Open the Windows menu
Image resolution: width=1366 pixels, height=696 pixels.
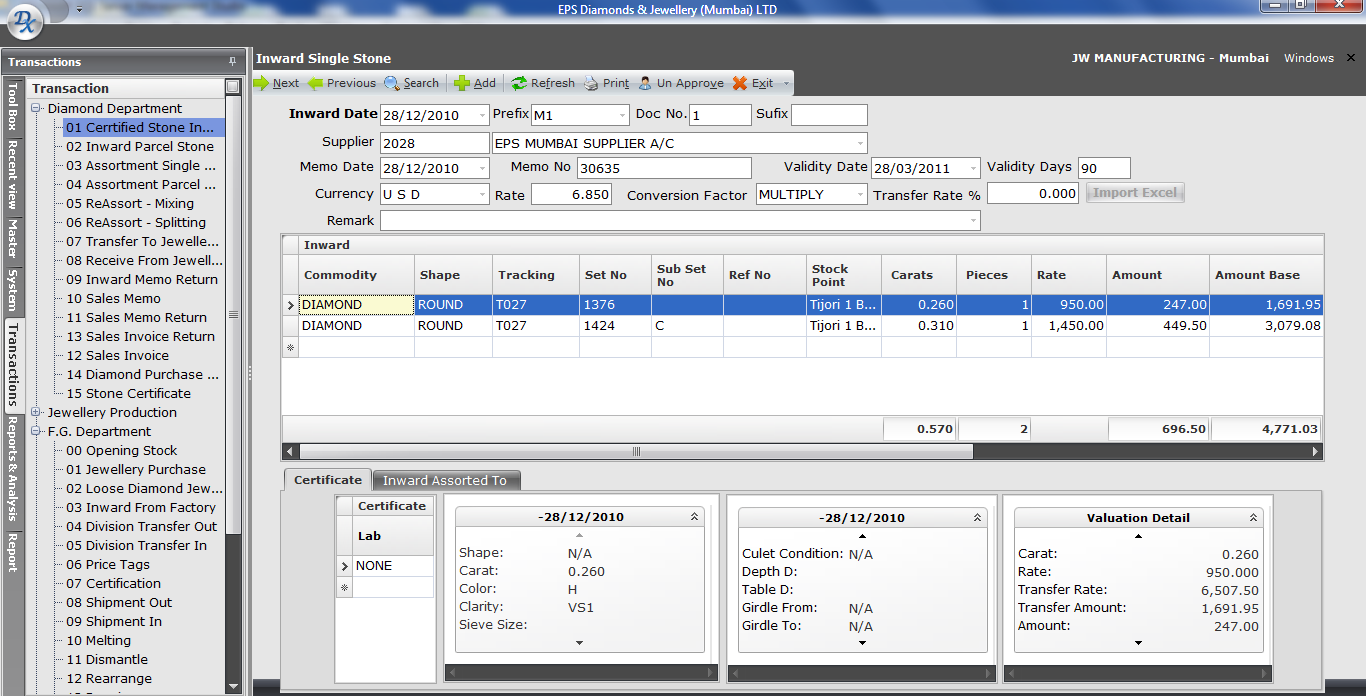(x=1309, y=58)
